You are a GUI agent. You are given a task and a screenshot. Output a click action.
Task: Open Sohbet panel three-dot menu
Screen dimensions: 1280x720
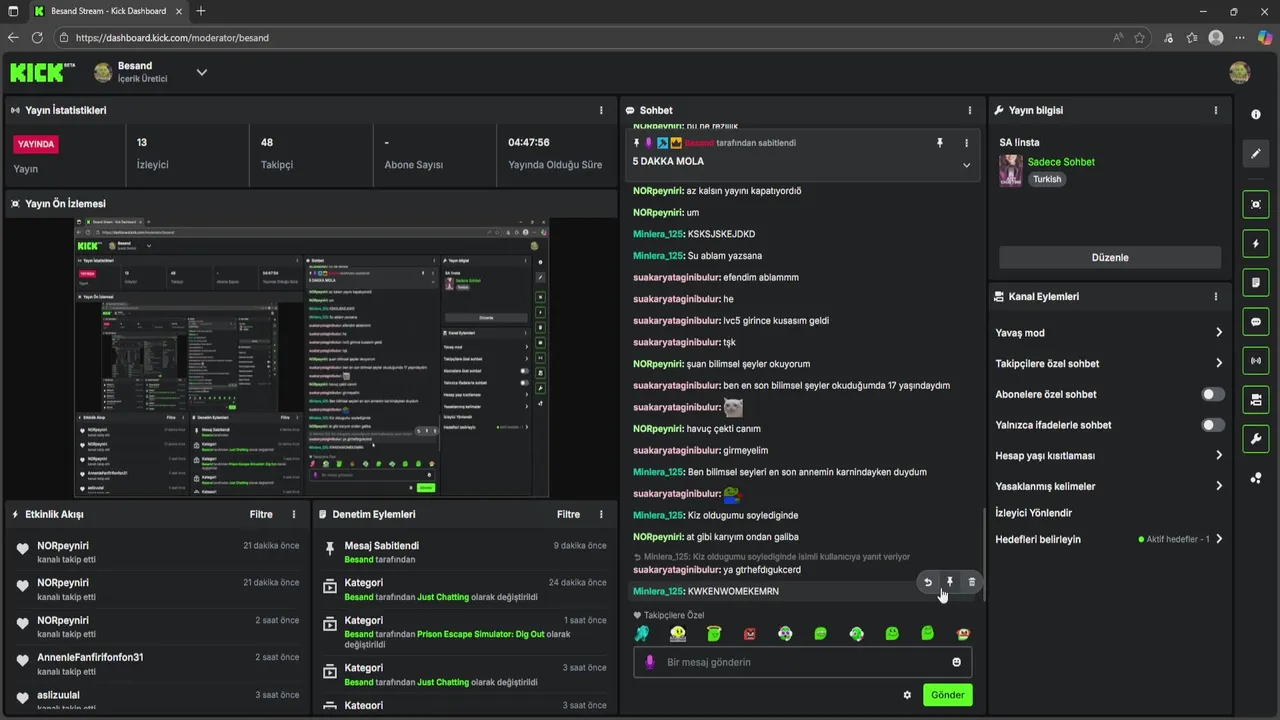point(969,110)
